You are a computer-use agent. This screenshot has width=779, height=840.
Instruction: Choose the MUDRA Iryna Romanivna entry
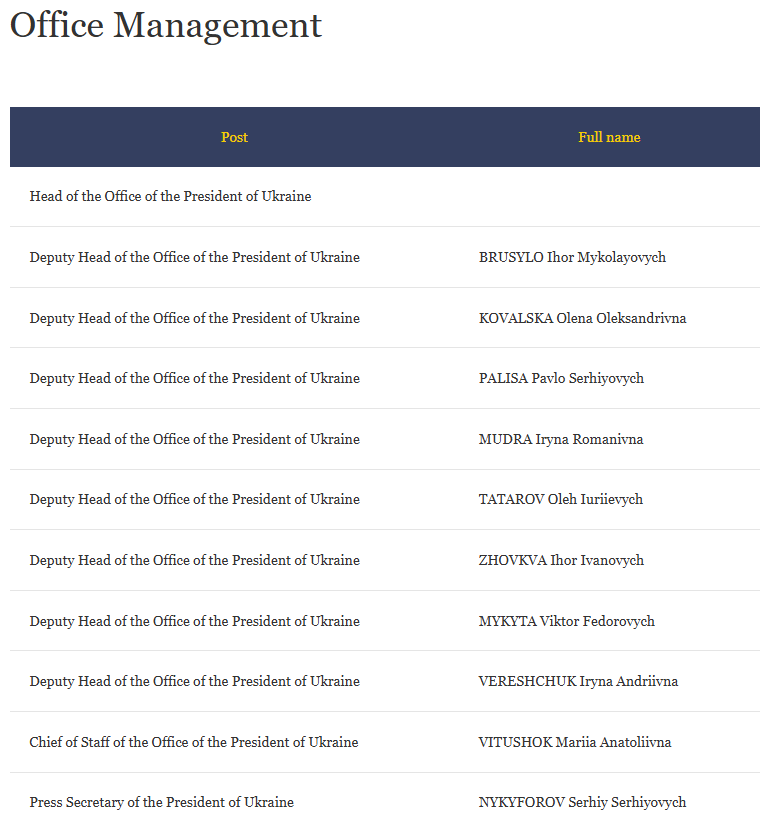[x=561, y=440]
